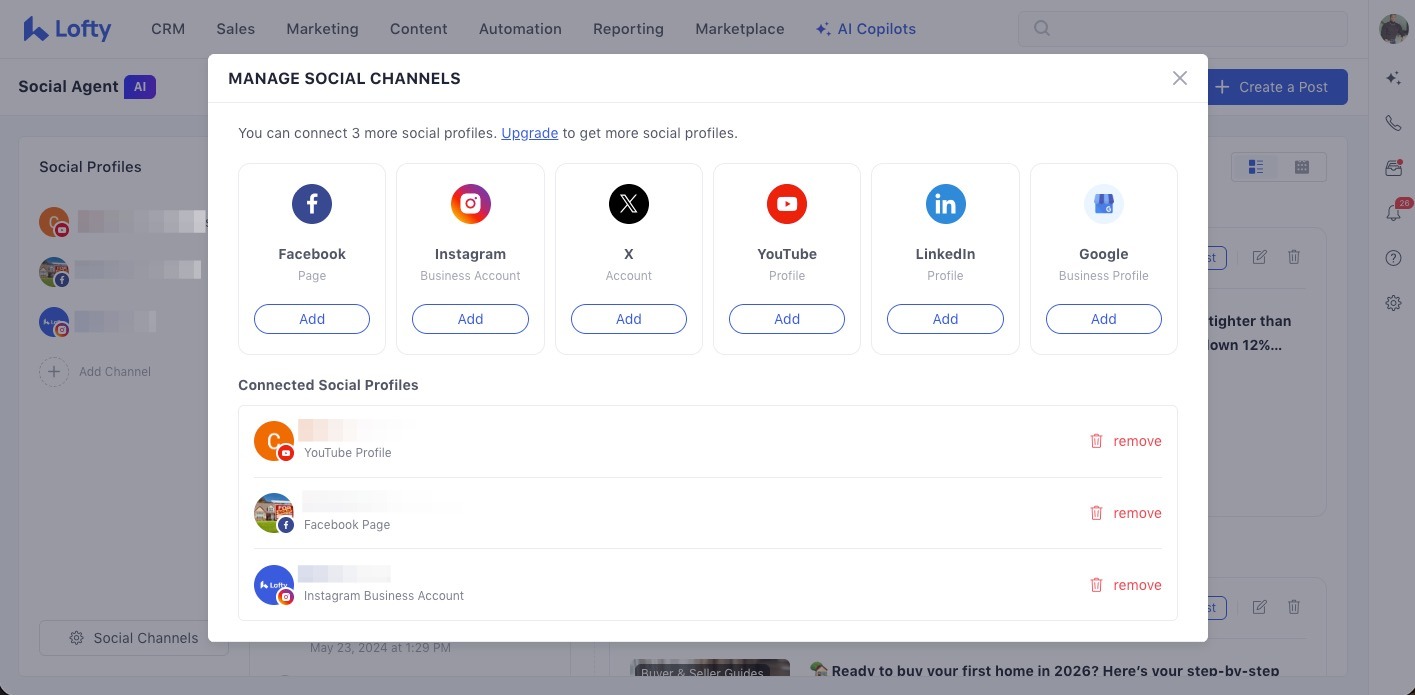Screen dimensions: 1415x695
Task: Click the Create a Post button
Action: (1272, 87)
